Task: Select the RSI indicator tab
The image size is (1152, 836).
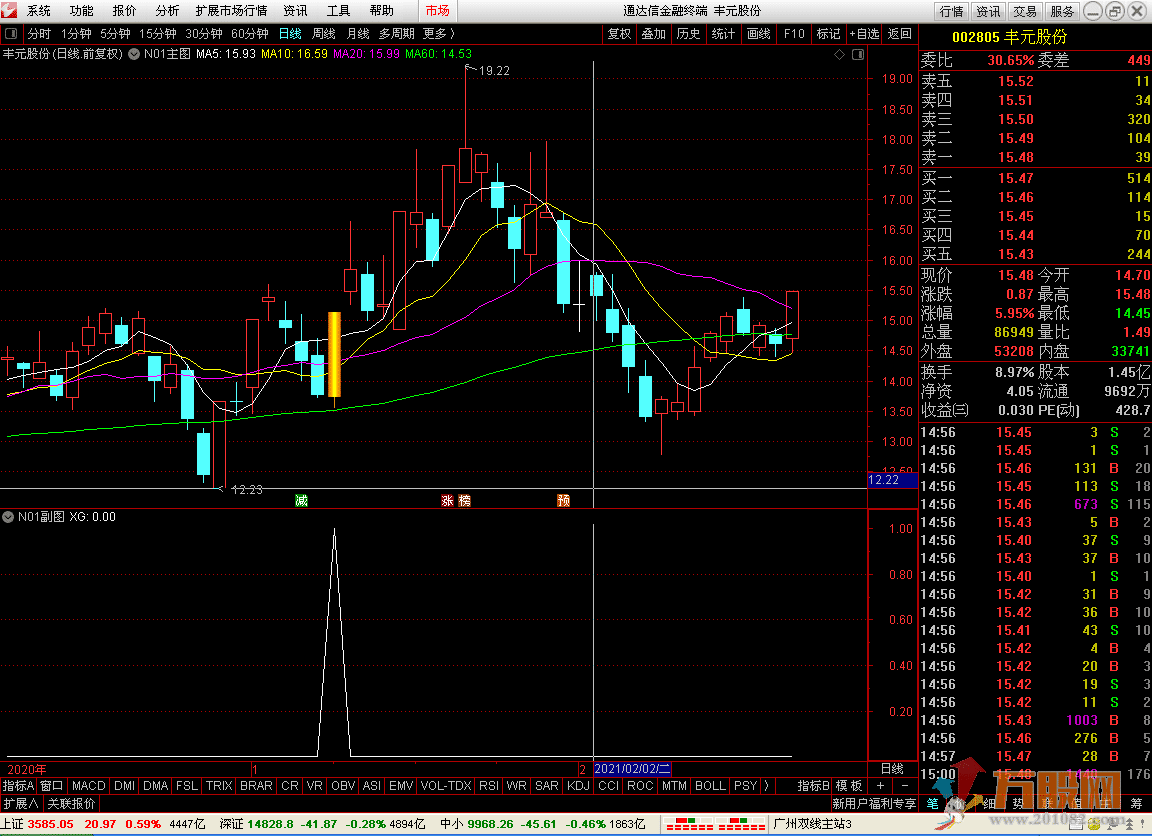Action: click(489, 785)
